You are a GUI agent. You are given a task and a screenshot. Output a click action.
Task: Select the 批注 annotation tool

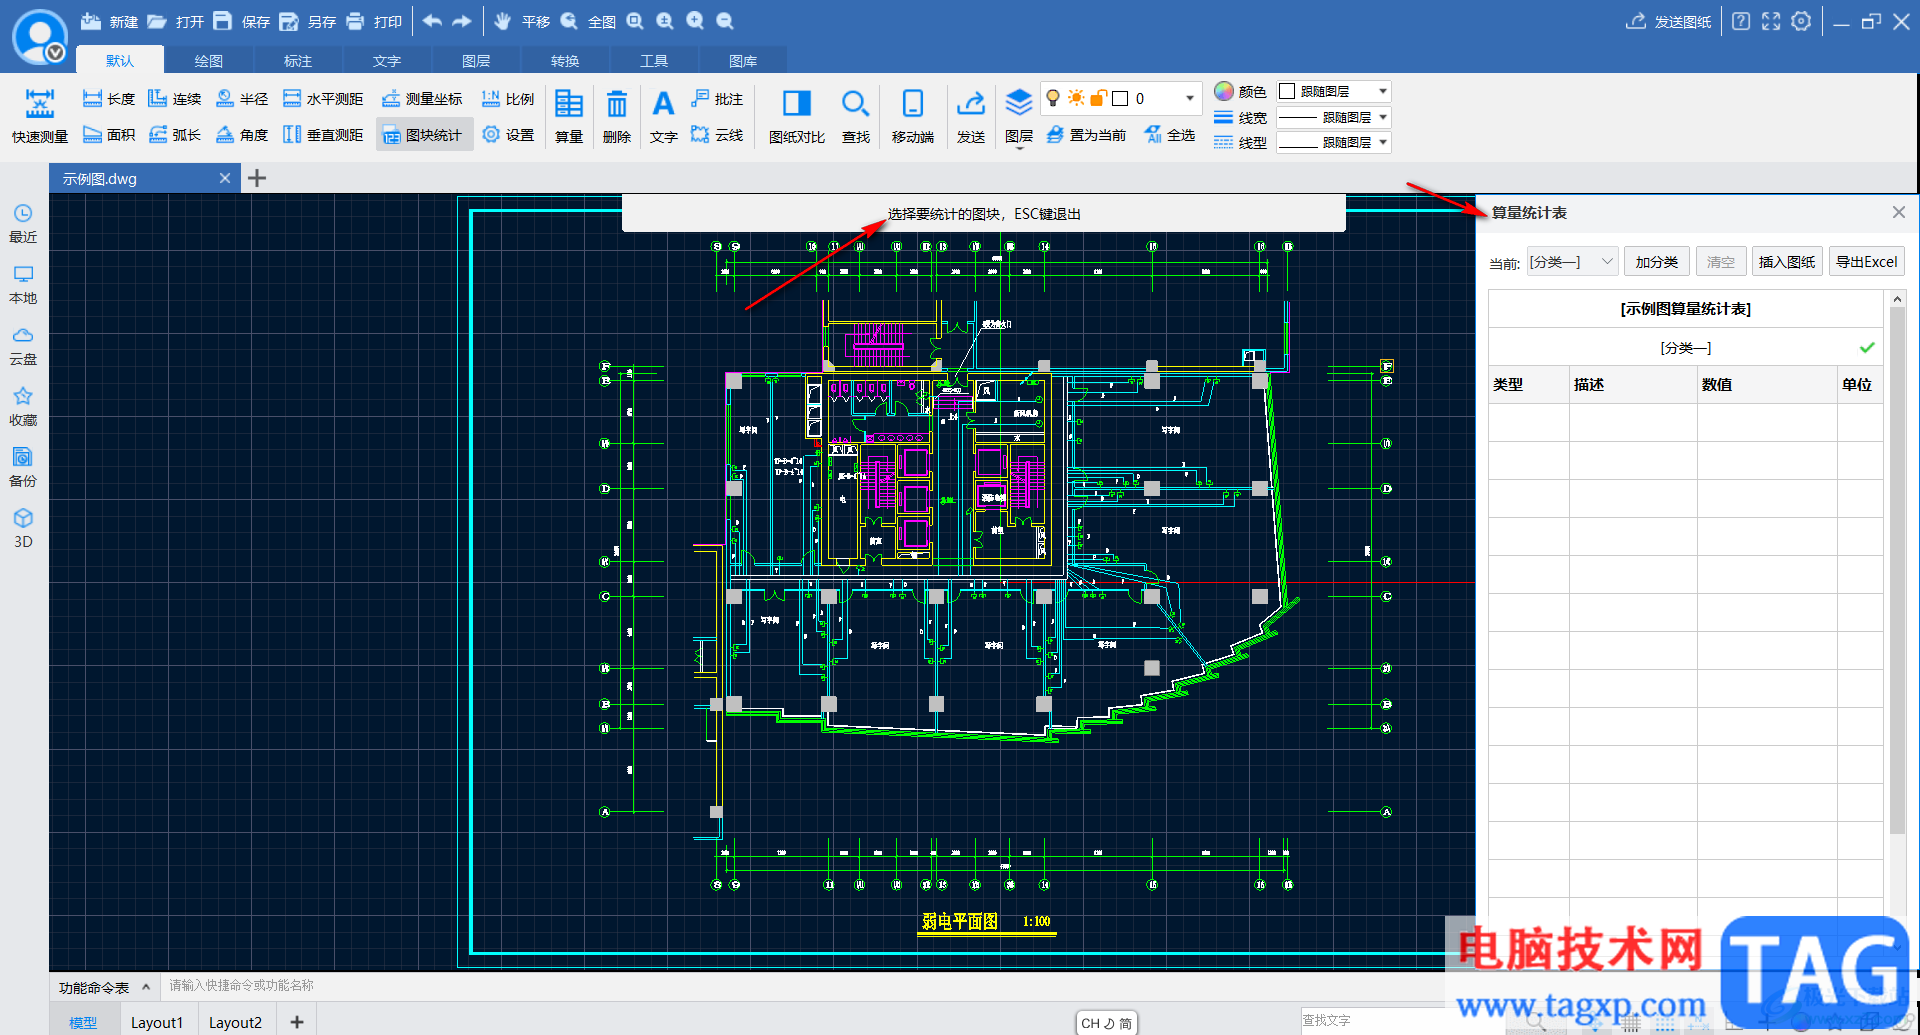717,99
